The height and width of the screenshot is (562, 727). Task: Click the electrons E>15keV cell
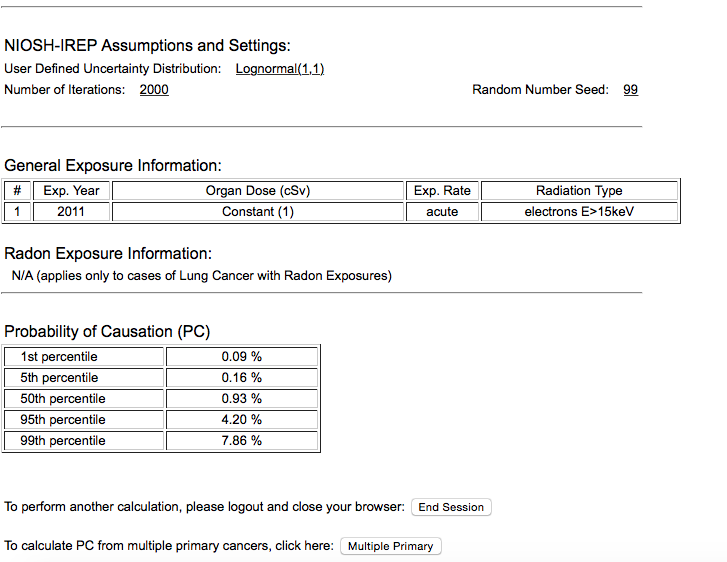click(x=579, y=212)
